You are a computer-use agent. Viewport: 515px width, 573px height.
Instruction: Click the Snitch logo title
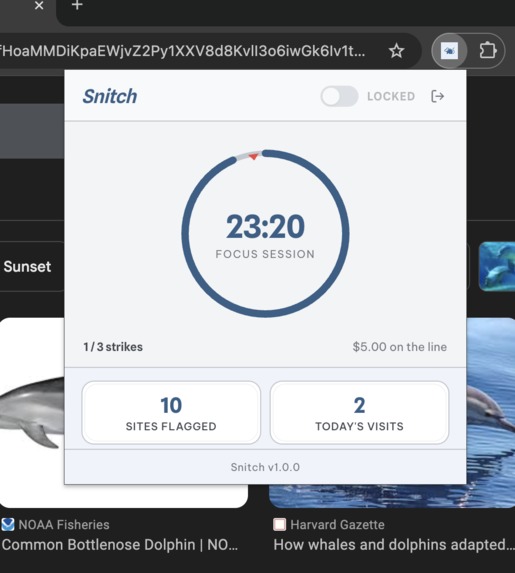click(x=110, y=96)
